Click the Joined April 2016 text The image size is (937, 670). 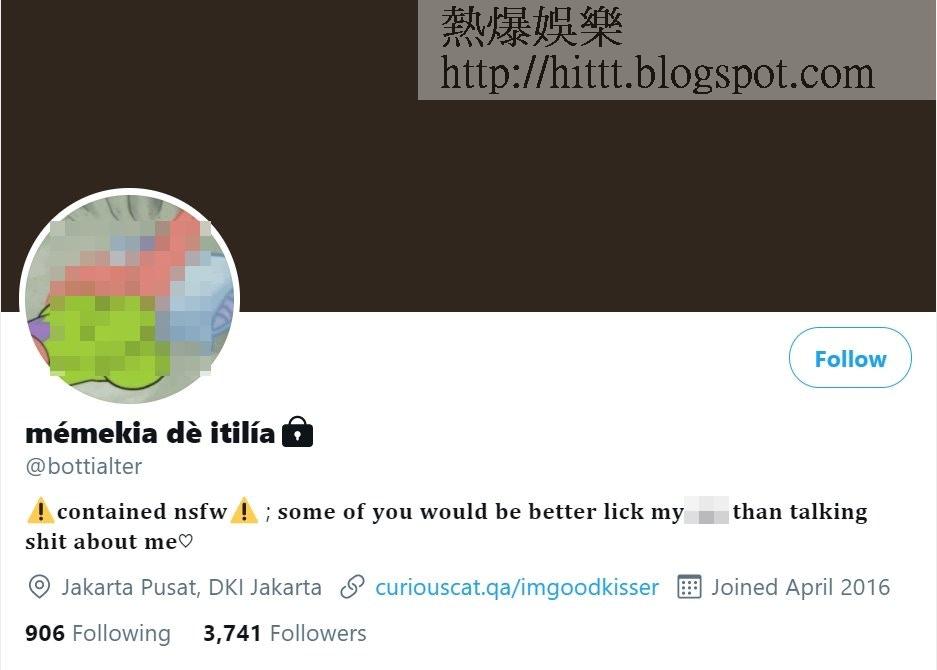801,587
